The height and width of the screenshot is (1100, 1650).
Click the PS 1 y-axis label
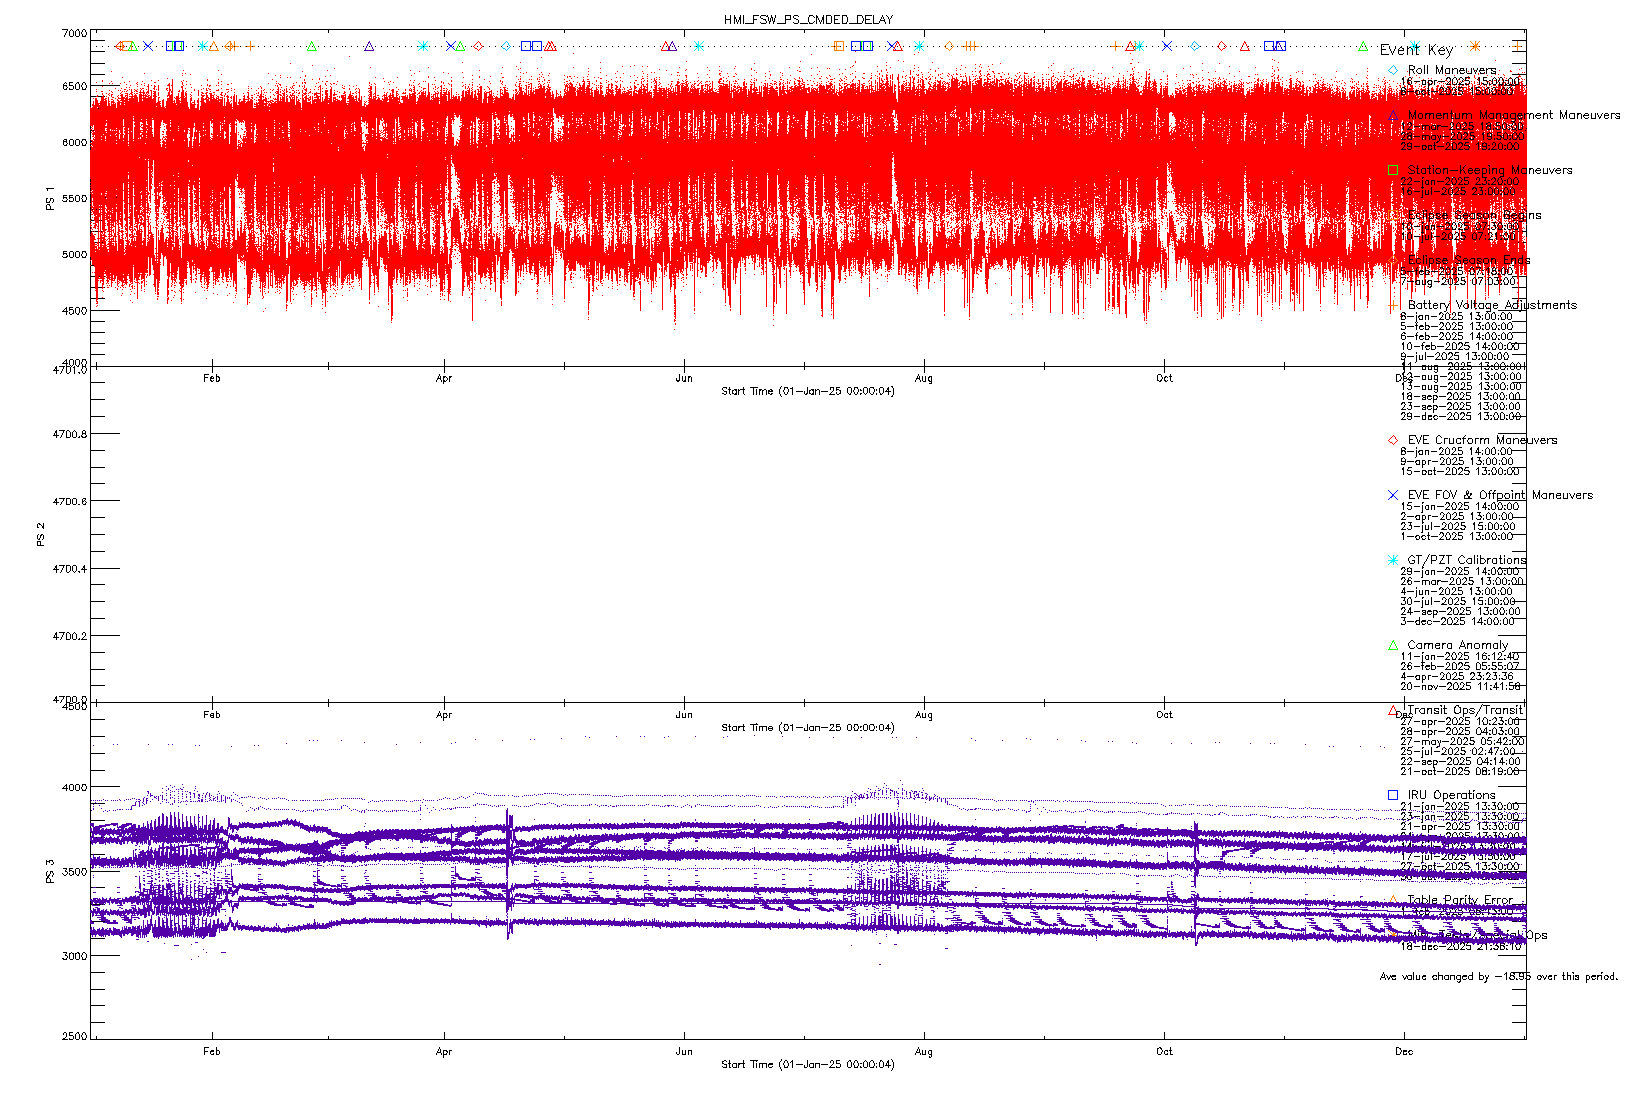50,198
